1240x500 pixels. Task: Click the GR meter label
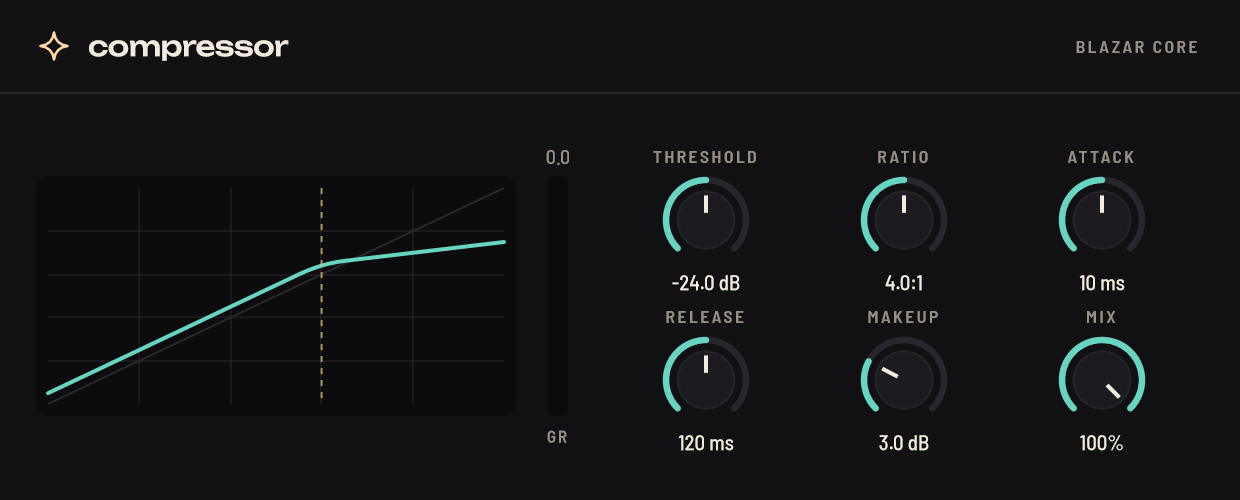pos(558,437)
